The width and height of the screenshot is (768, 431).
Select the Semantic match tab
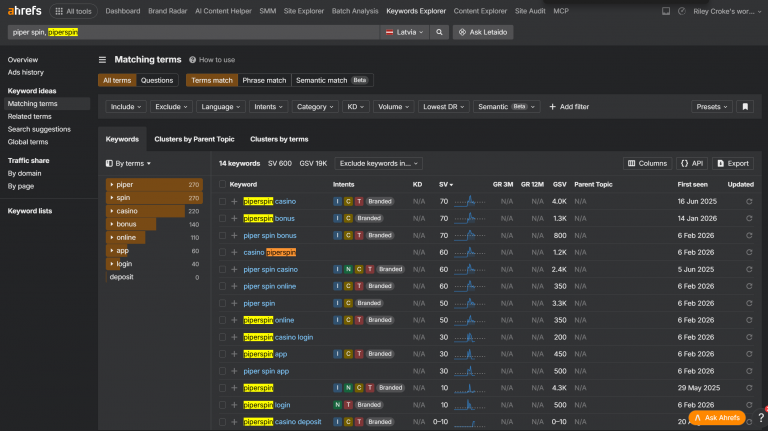click(332, 80)
